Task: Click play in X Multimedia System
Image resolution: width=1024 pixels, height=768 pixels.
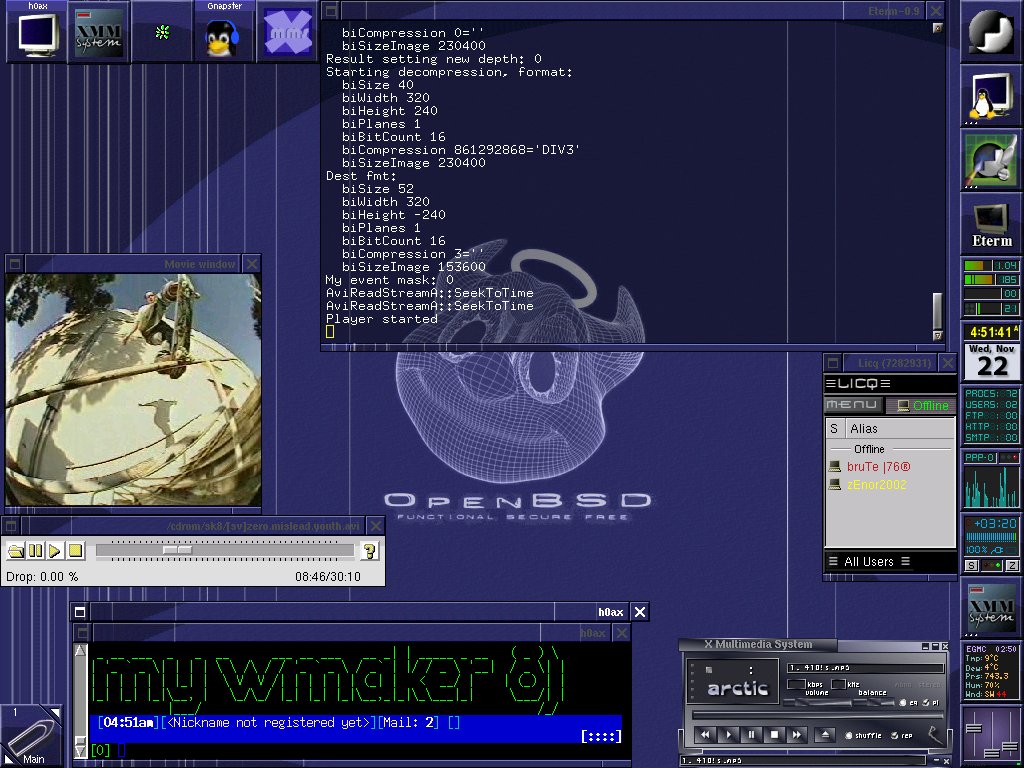Action: (728, 735)
